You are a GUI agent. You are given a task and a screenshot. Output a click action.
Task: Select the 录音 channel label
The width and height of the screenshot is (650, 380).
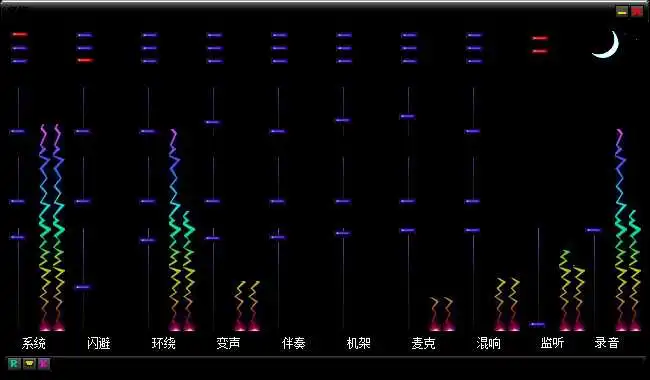point(606,343)
